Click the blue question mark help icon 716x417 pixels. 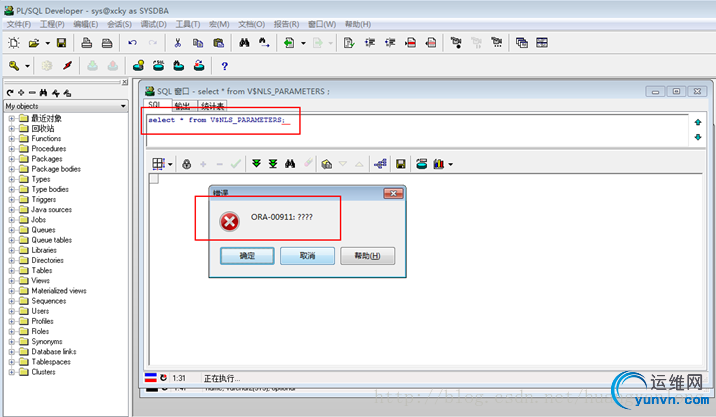[224, 66]
